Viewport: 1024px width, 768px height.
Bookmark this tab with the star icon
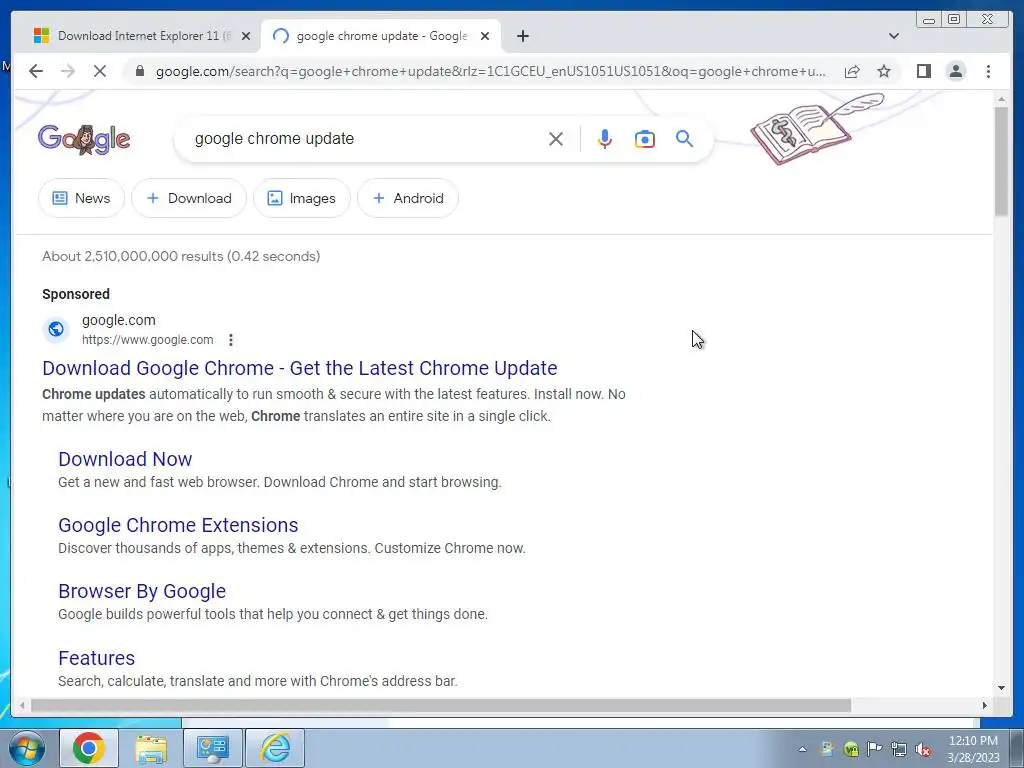(884, 71)
